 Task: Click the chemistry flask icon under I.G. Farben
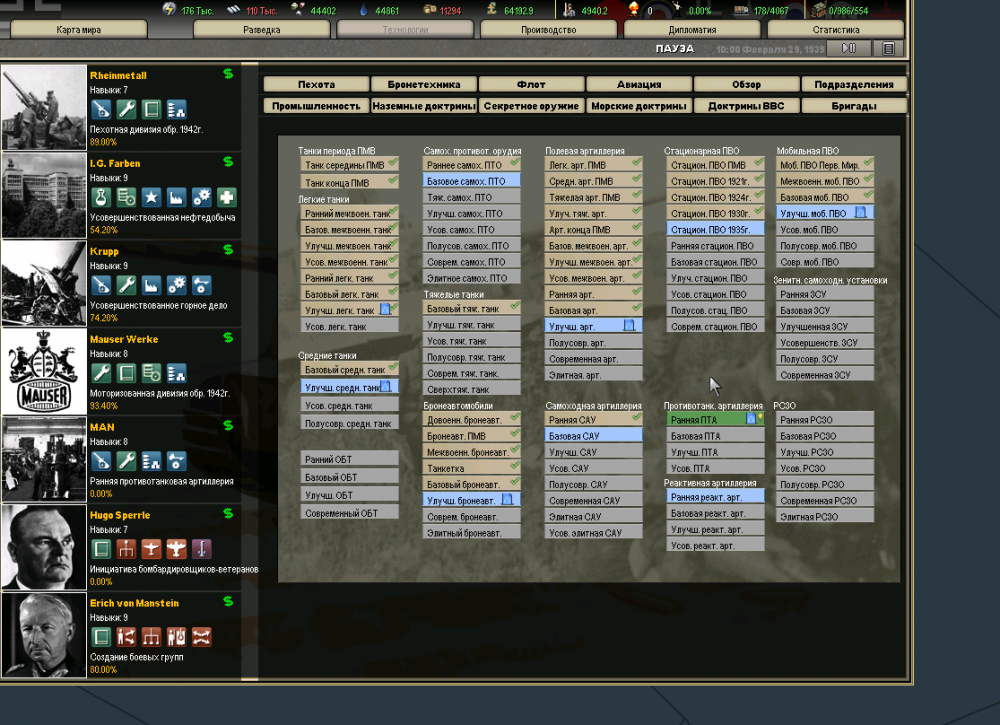tap(100, 197)
